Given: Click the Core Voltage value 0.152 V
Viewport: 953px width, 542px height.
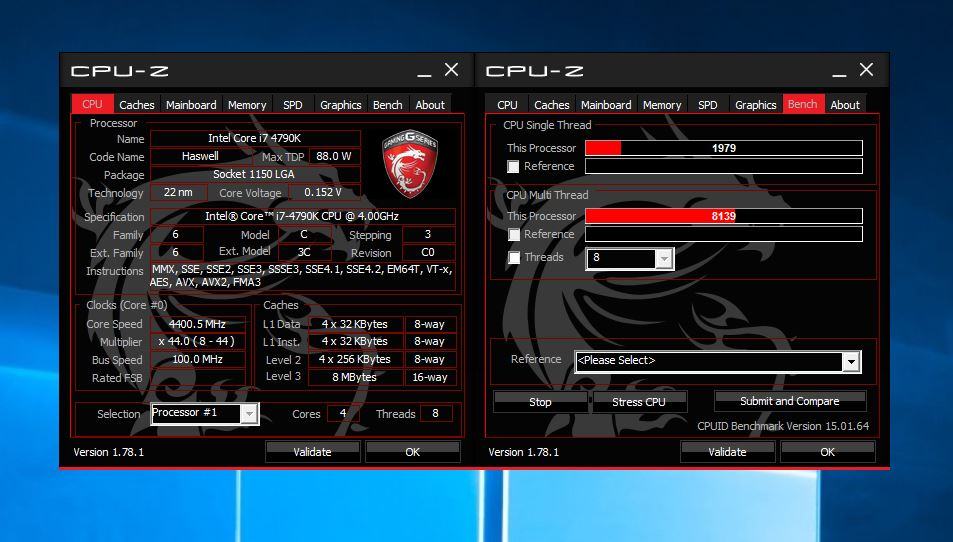Looking at the screenshot, I should [x=323, y=192].
